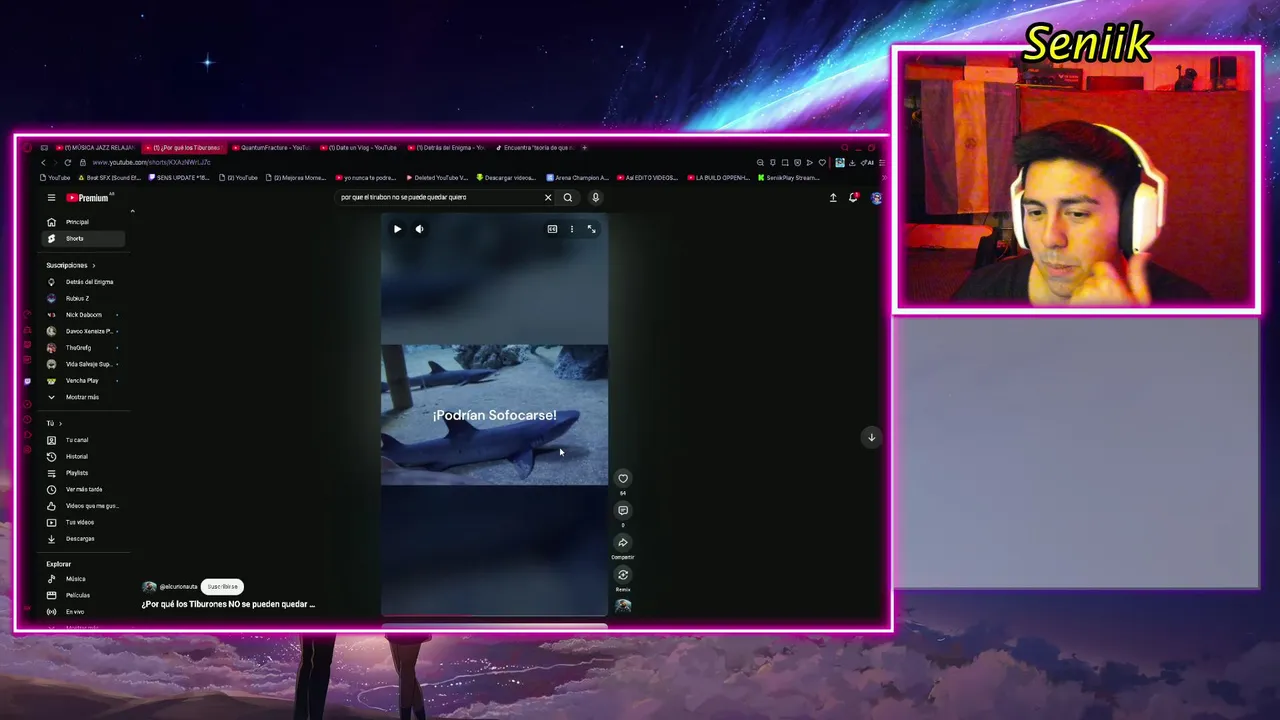1280x720 pixels.
Task: Switch to Date un Vlog tab
Action: (360, 148)
